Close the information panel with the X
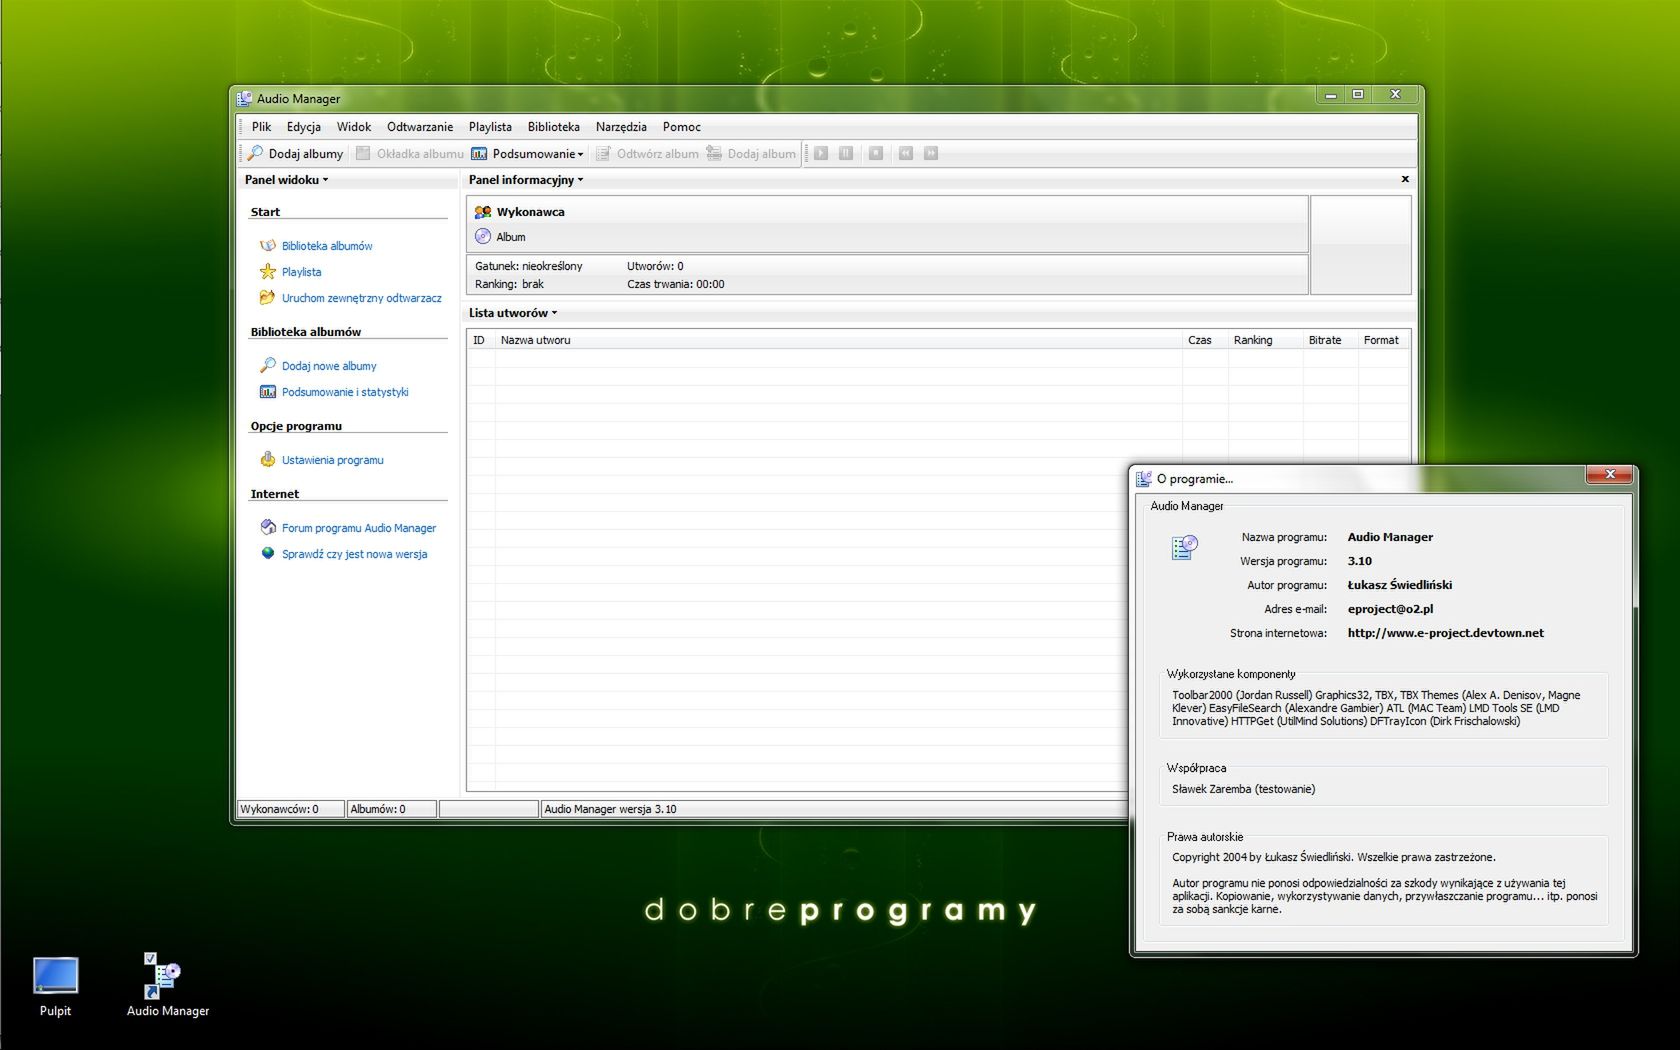 (1405, 179)
